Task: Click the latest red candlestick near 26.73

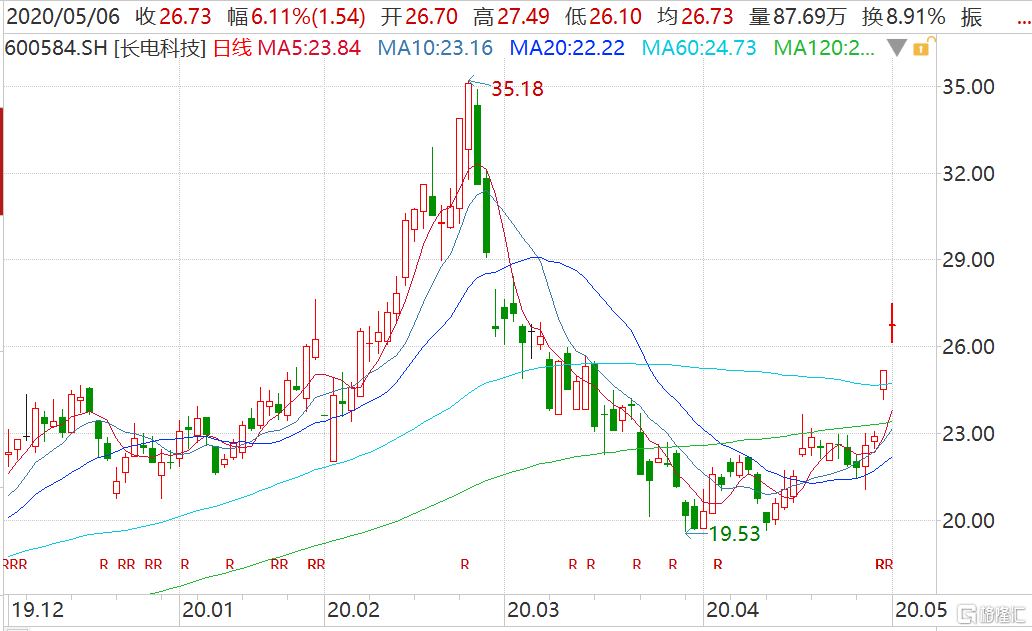Action: click(x=892, y=324)
